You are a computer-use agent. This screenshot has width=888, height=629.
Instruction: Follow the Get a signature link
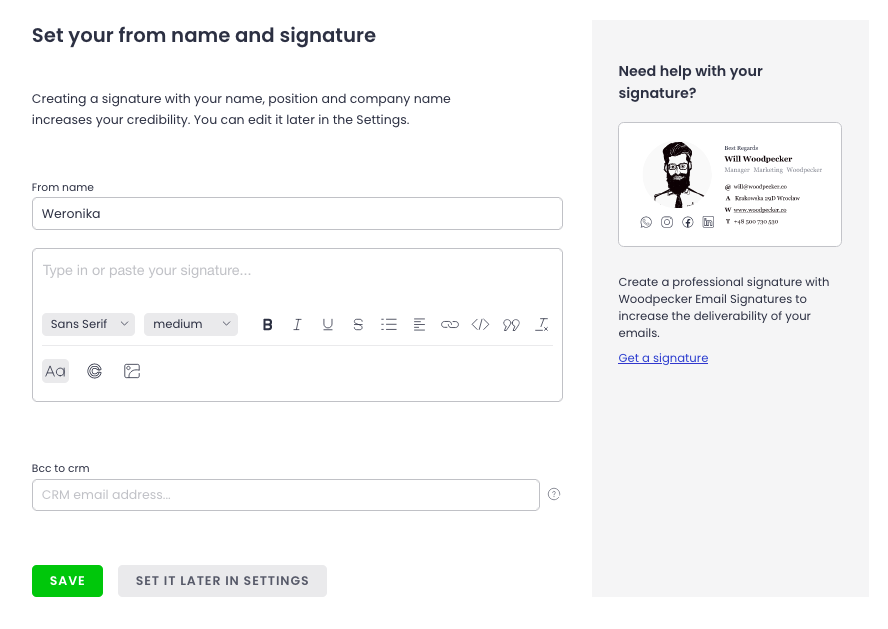coord(663,358)
